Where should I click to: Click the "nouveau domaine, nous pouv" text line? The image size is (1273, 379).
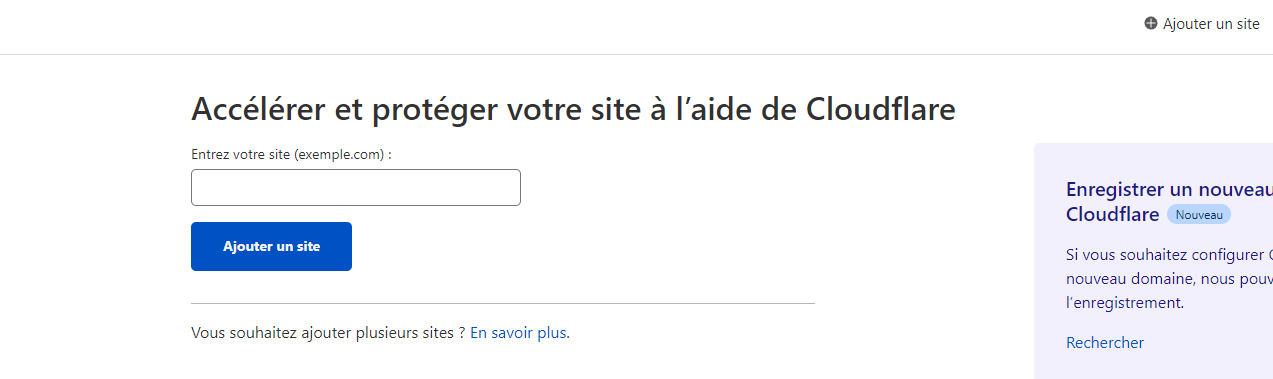(1169, 278)
